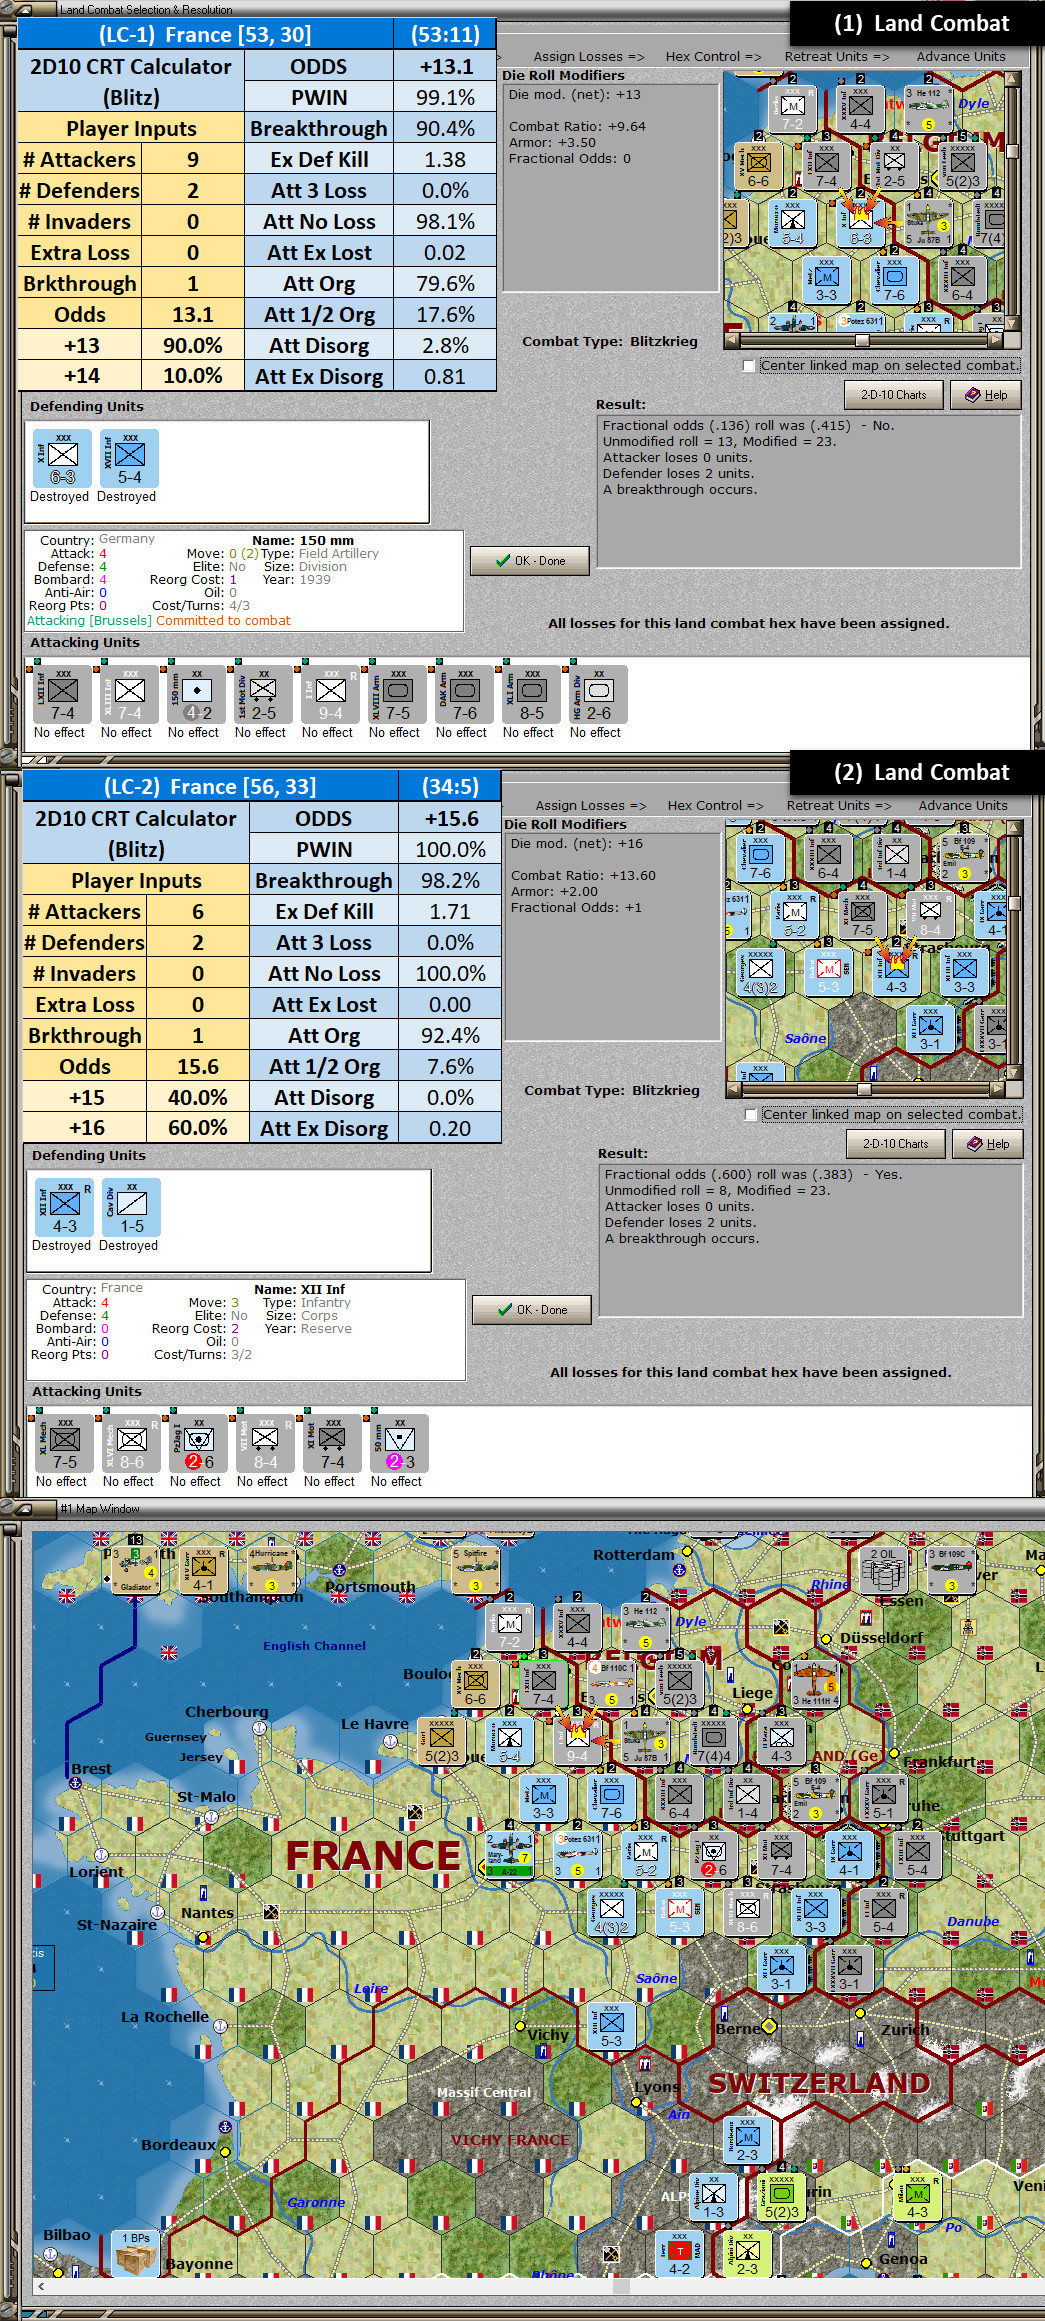Click the XII Inf 5-3 unit near Vichy
1045x2321 pixels.
point(611,2024)
